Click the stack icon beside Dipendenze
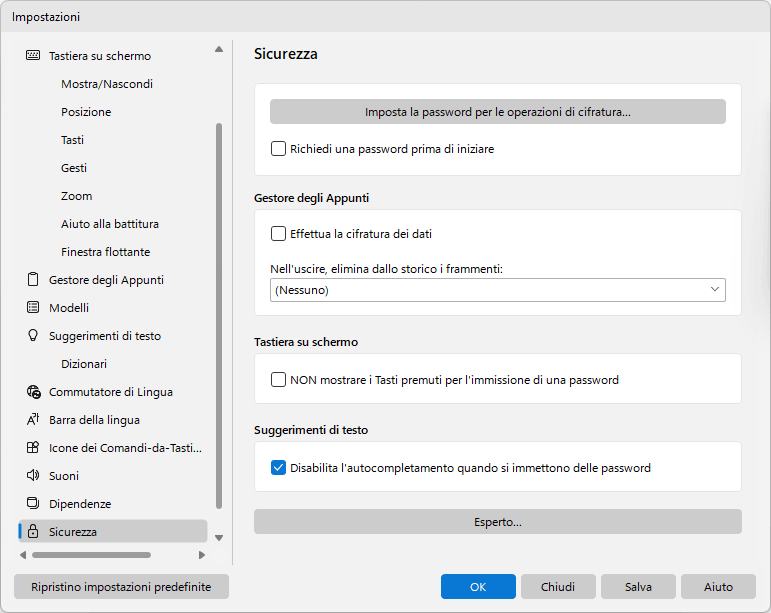 33,503
